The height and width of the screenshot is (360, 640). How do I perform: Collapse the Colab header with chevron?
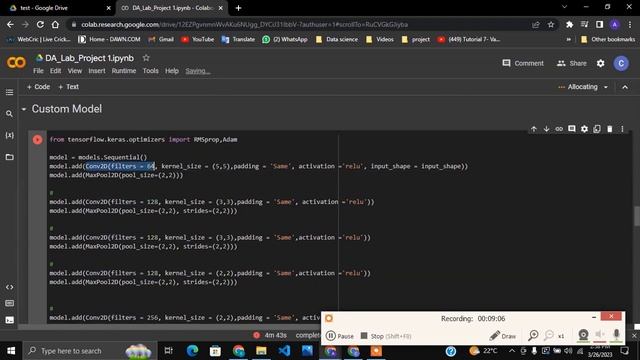pos(625,87)
